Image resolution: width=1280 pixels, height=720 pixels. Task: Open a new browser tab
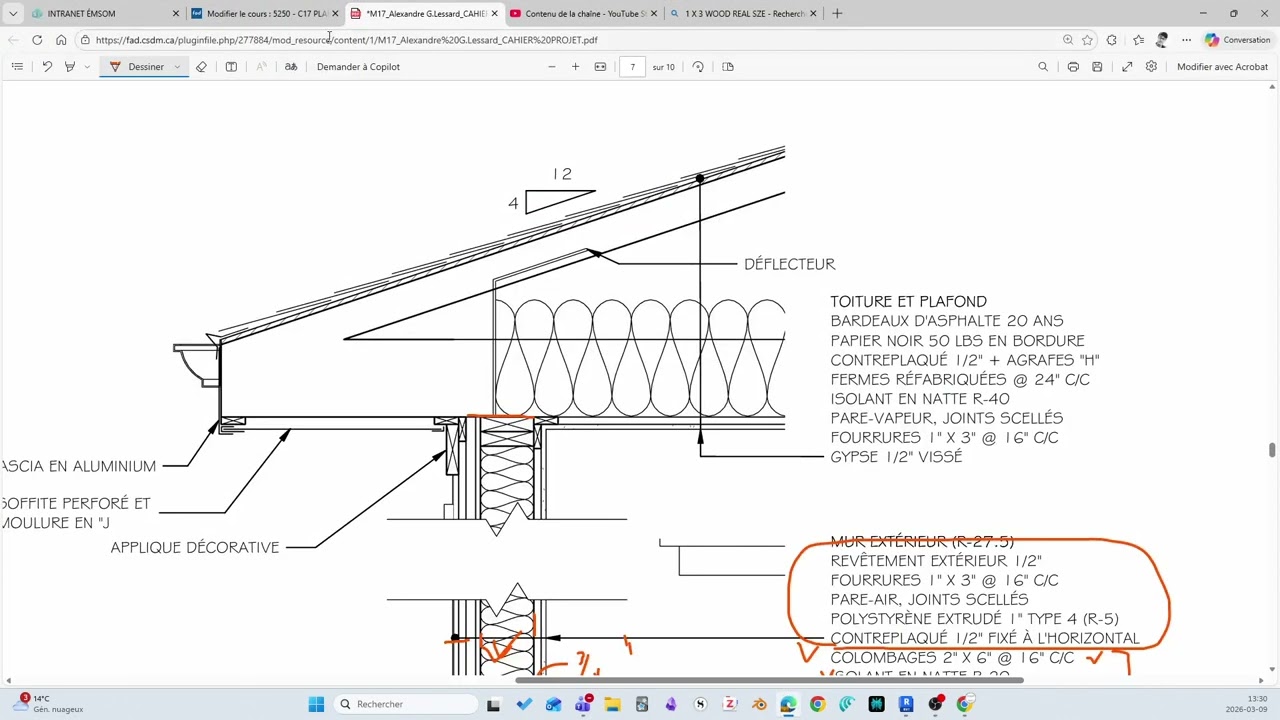click(837, 14)
